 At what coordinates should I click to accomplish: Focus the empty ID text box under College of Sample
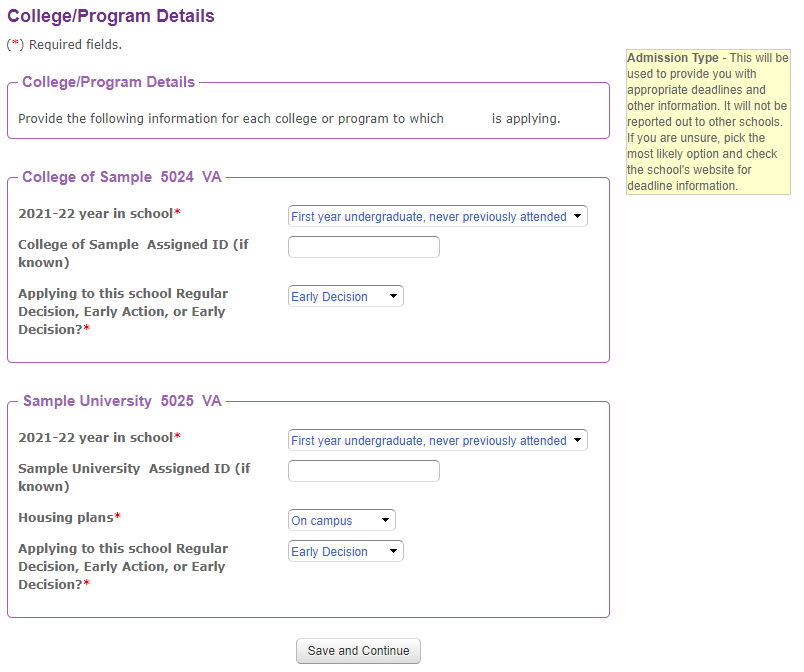point(363,246)
